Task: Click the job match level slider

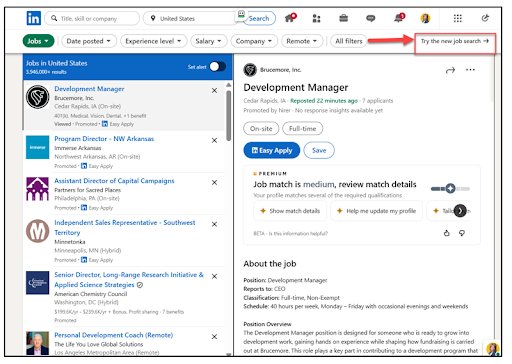Action: click(x=450, y=189)
